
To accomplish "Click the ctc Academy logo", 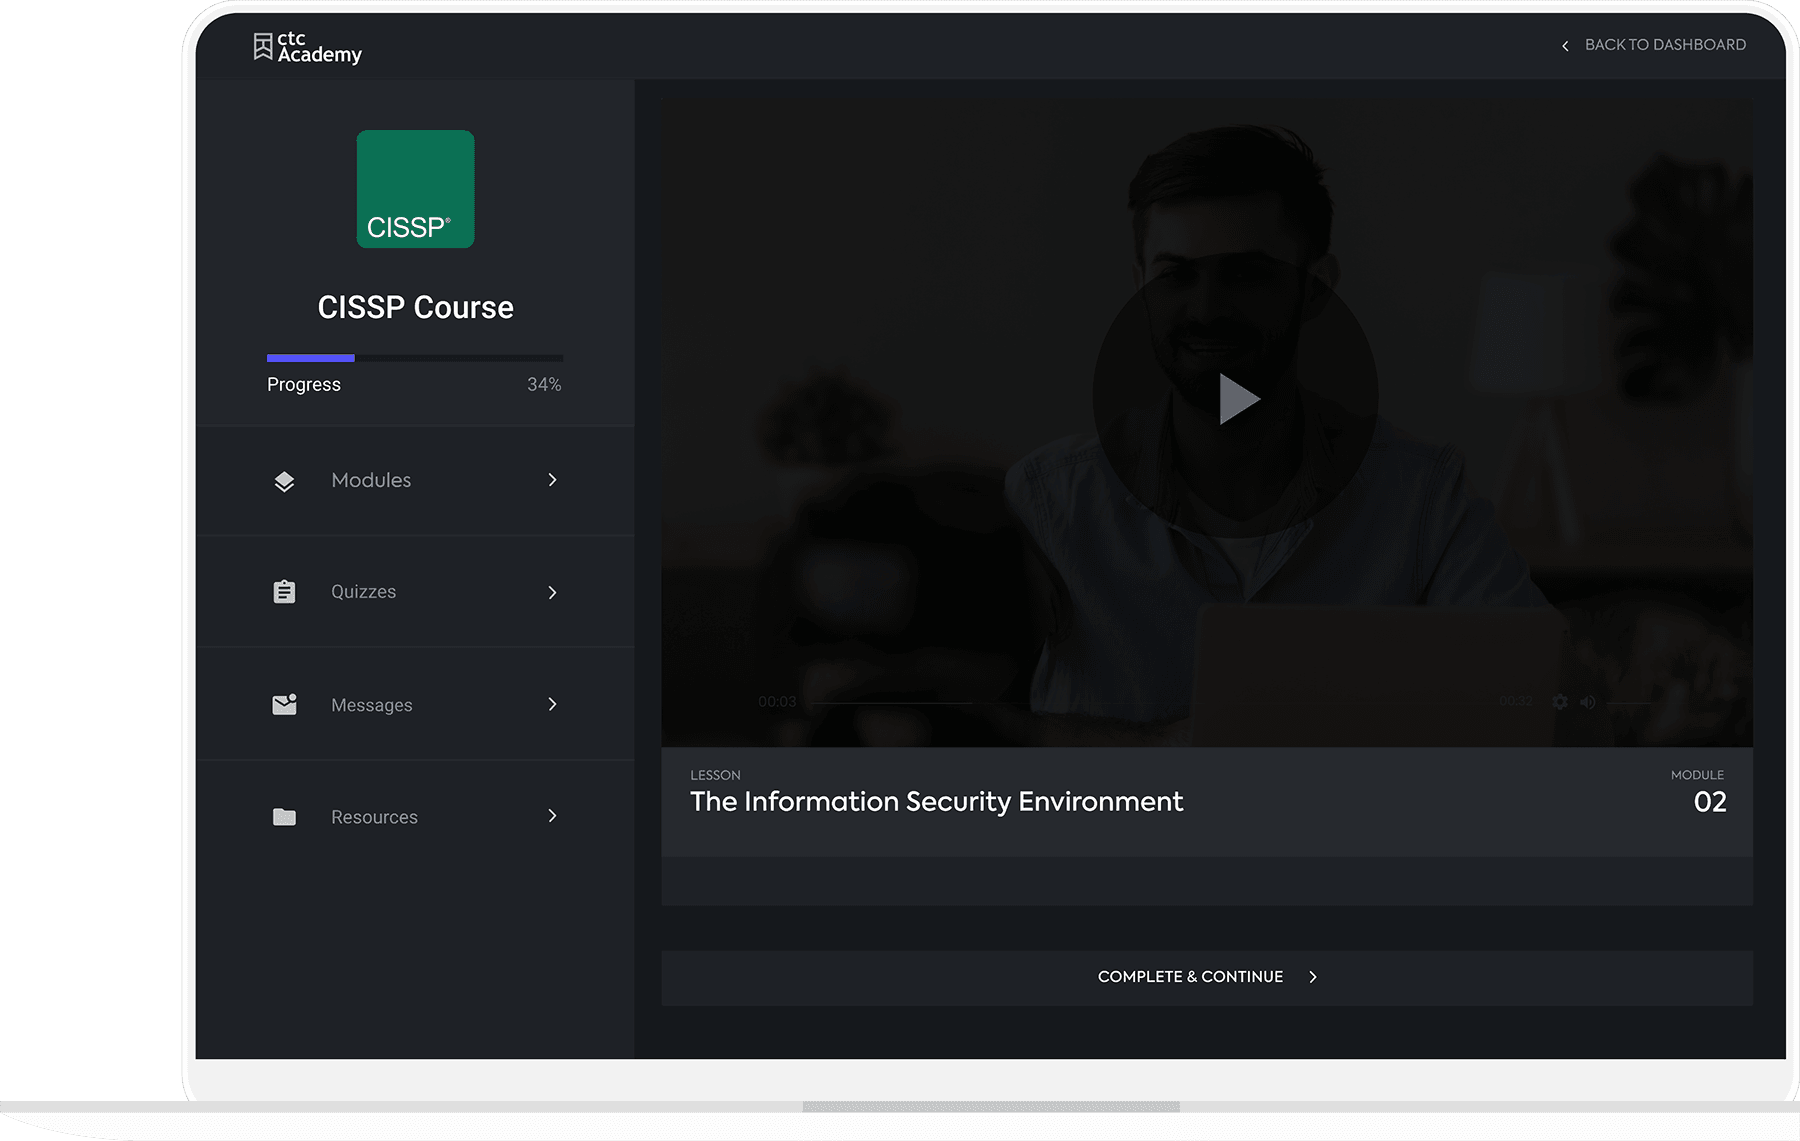I will [306, 45].
